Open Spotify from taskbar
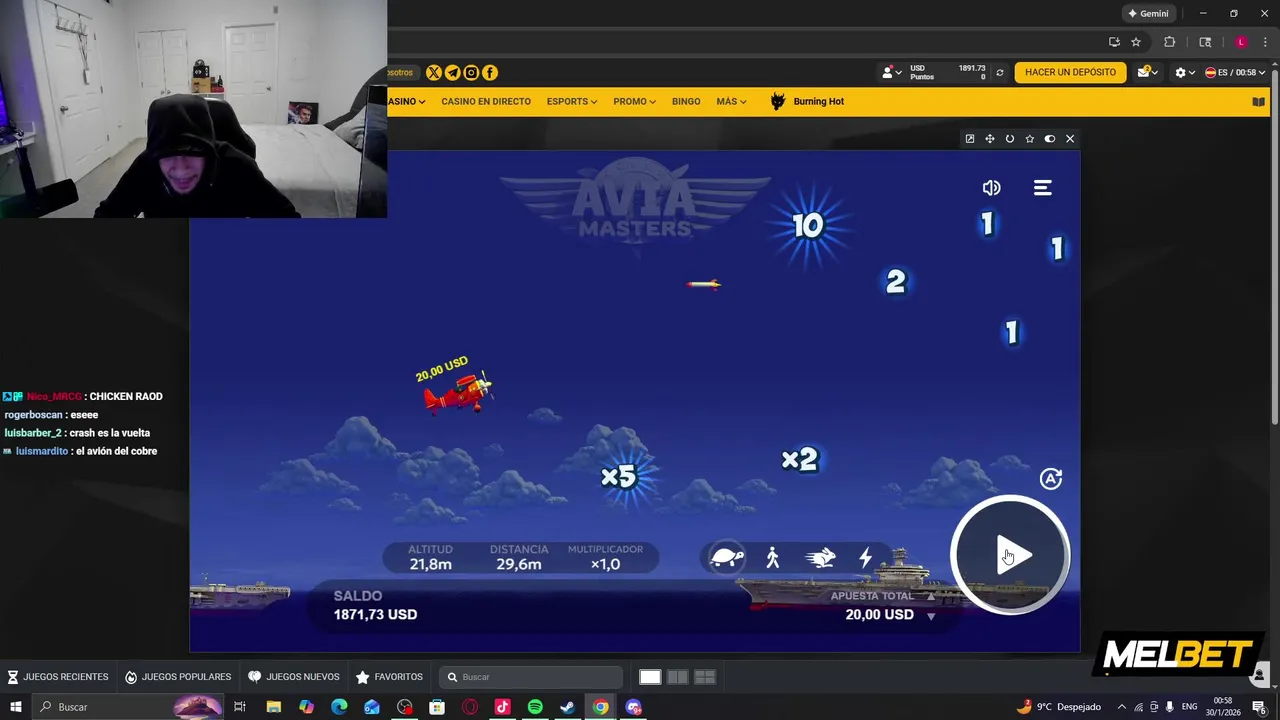The height and width of the screenshot is (720, 1280). click(535, 707)
